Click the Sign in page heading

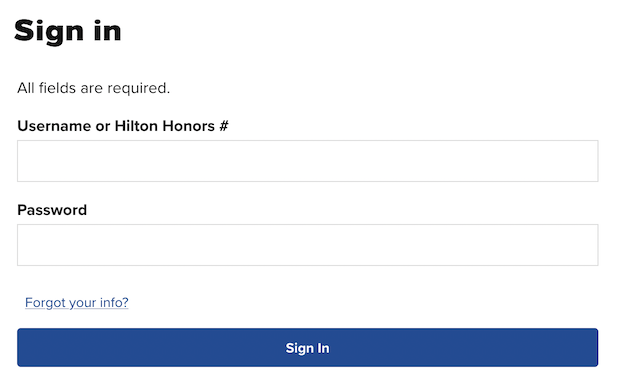click(68, 31)
